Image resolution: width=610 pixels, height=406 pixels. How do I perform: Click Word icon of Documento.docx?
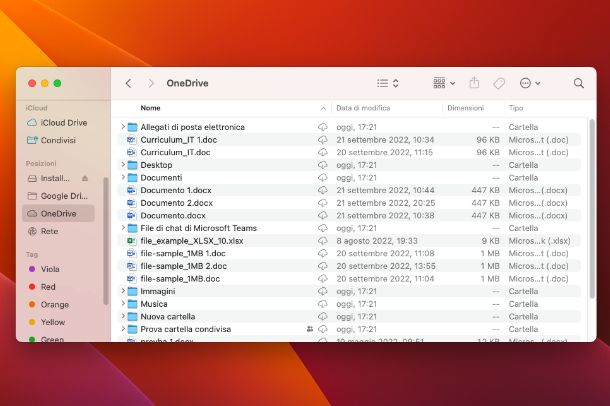click(x=131, y=215)
